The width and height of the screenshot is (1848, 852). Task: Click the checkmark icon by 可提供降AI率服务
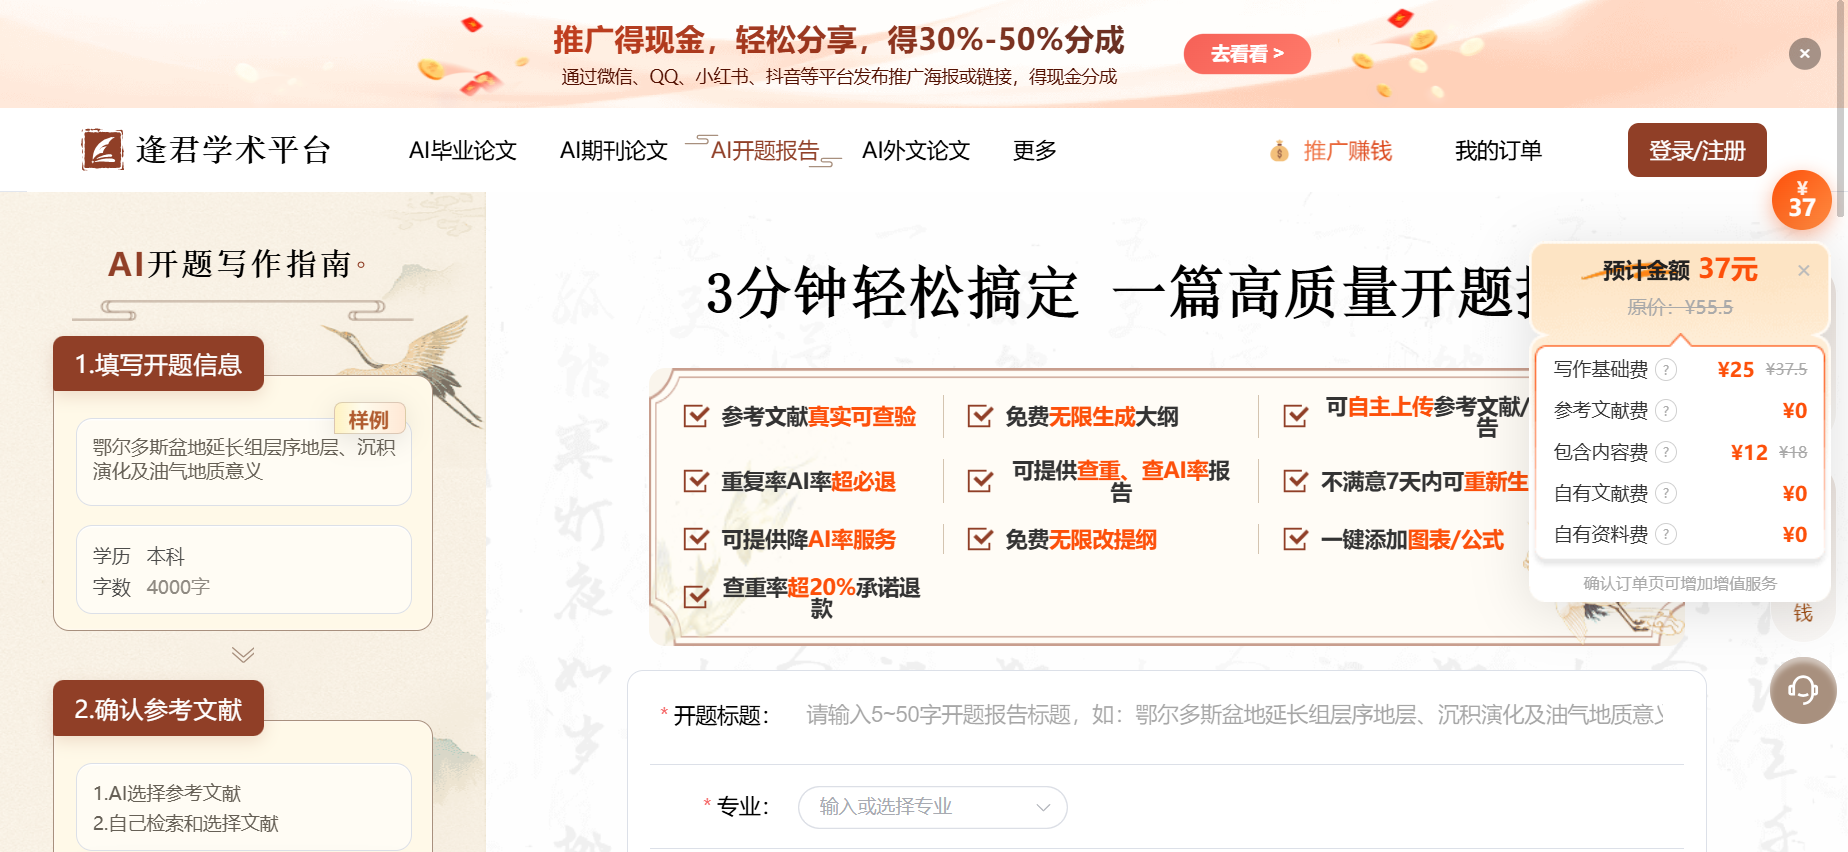(x=696, y=539)
